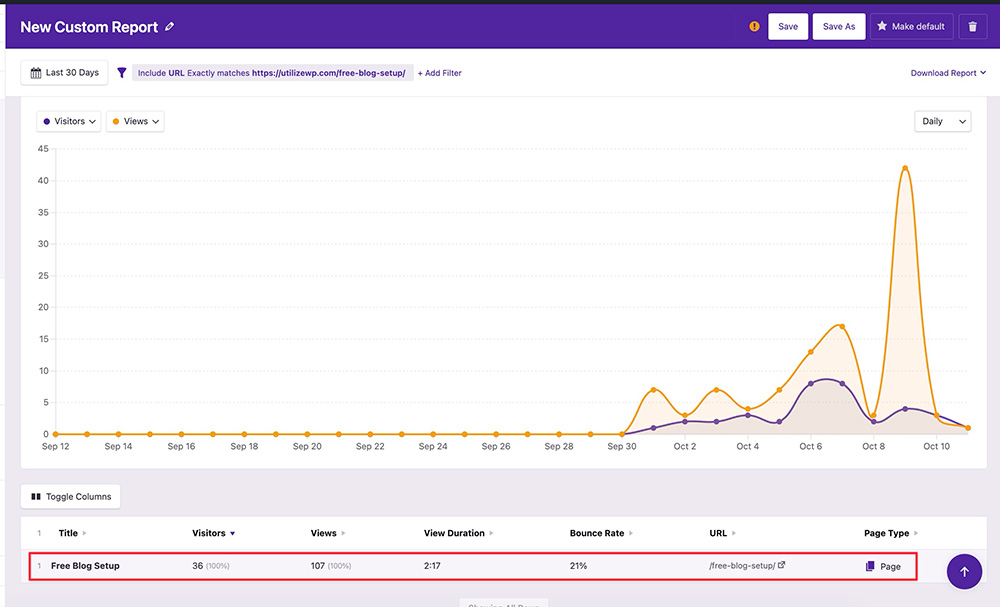Click the peak Views data point on chart
The image size is (1000, 607).
coord(905,168)
